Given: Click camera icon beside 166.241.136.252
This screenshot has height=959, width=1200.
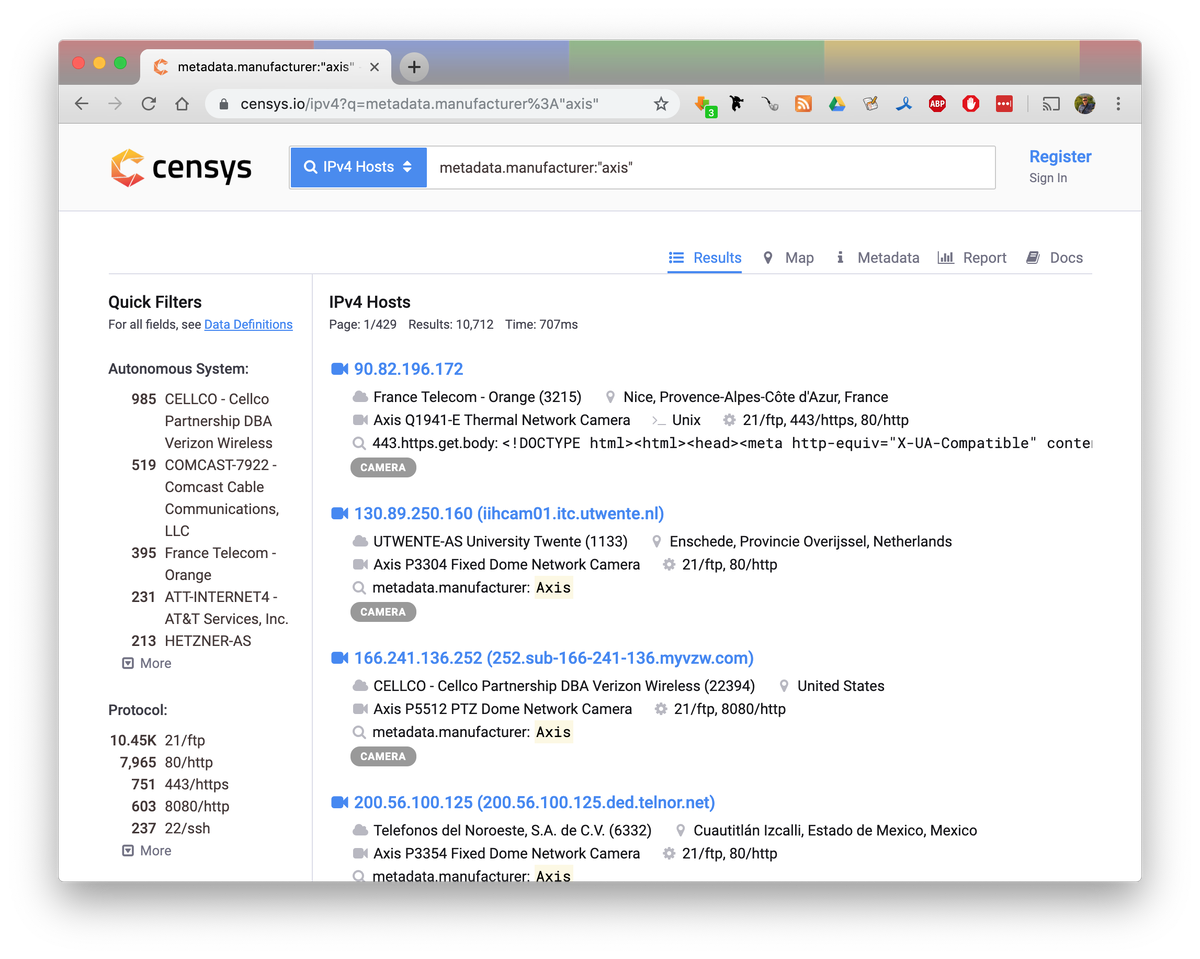Looking at the screenshot, I should pos(339,658).
